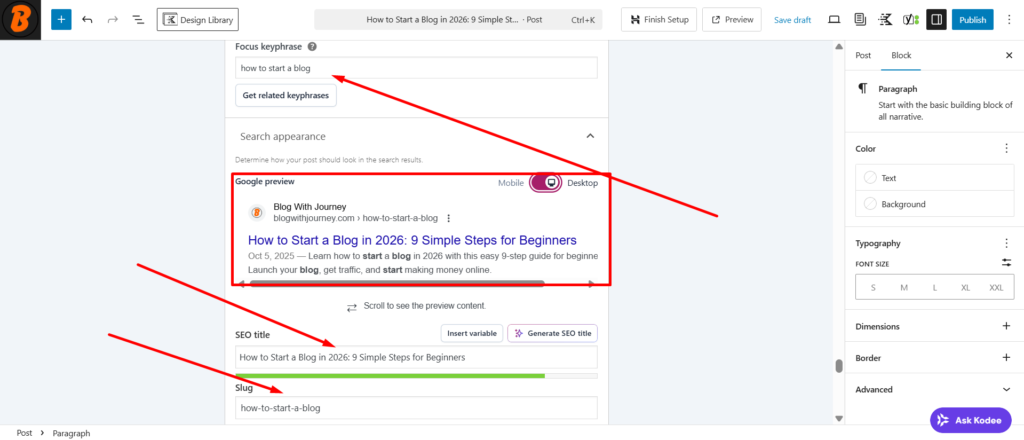Toggle custom font size control icon
The height and width of the screenshot is (440, 1024).
[1006, 263]
